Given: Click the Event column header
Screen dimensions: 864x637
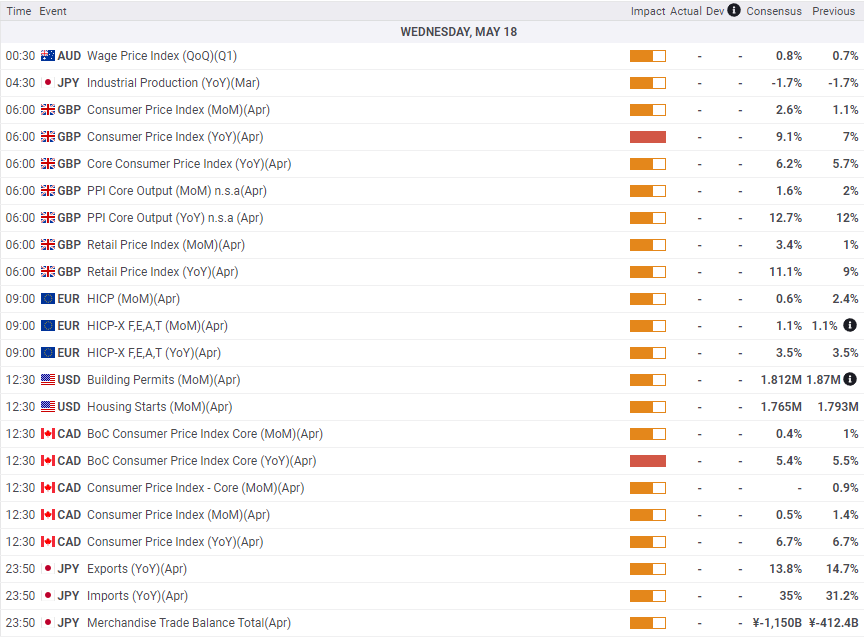Looking at the screenshot, I should [53, 11].
